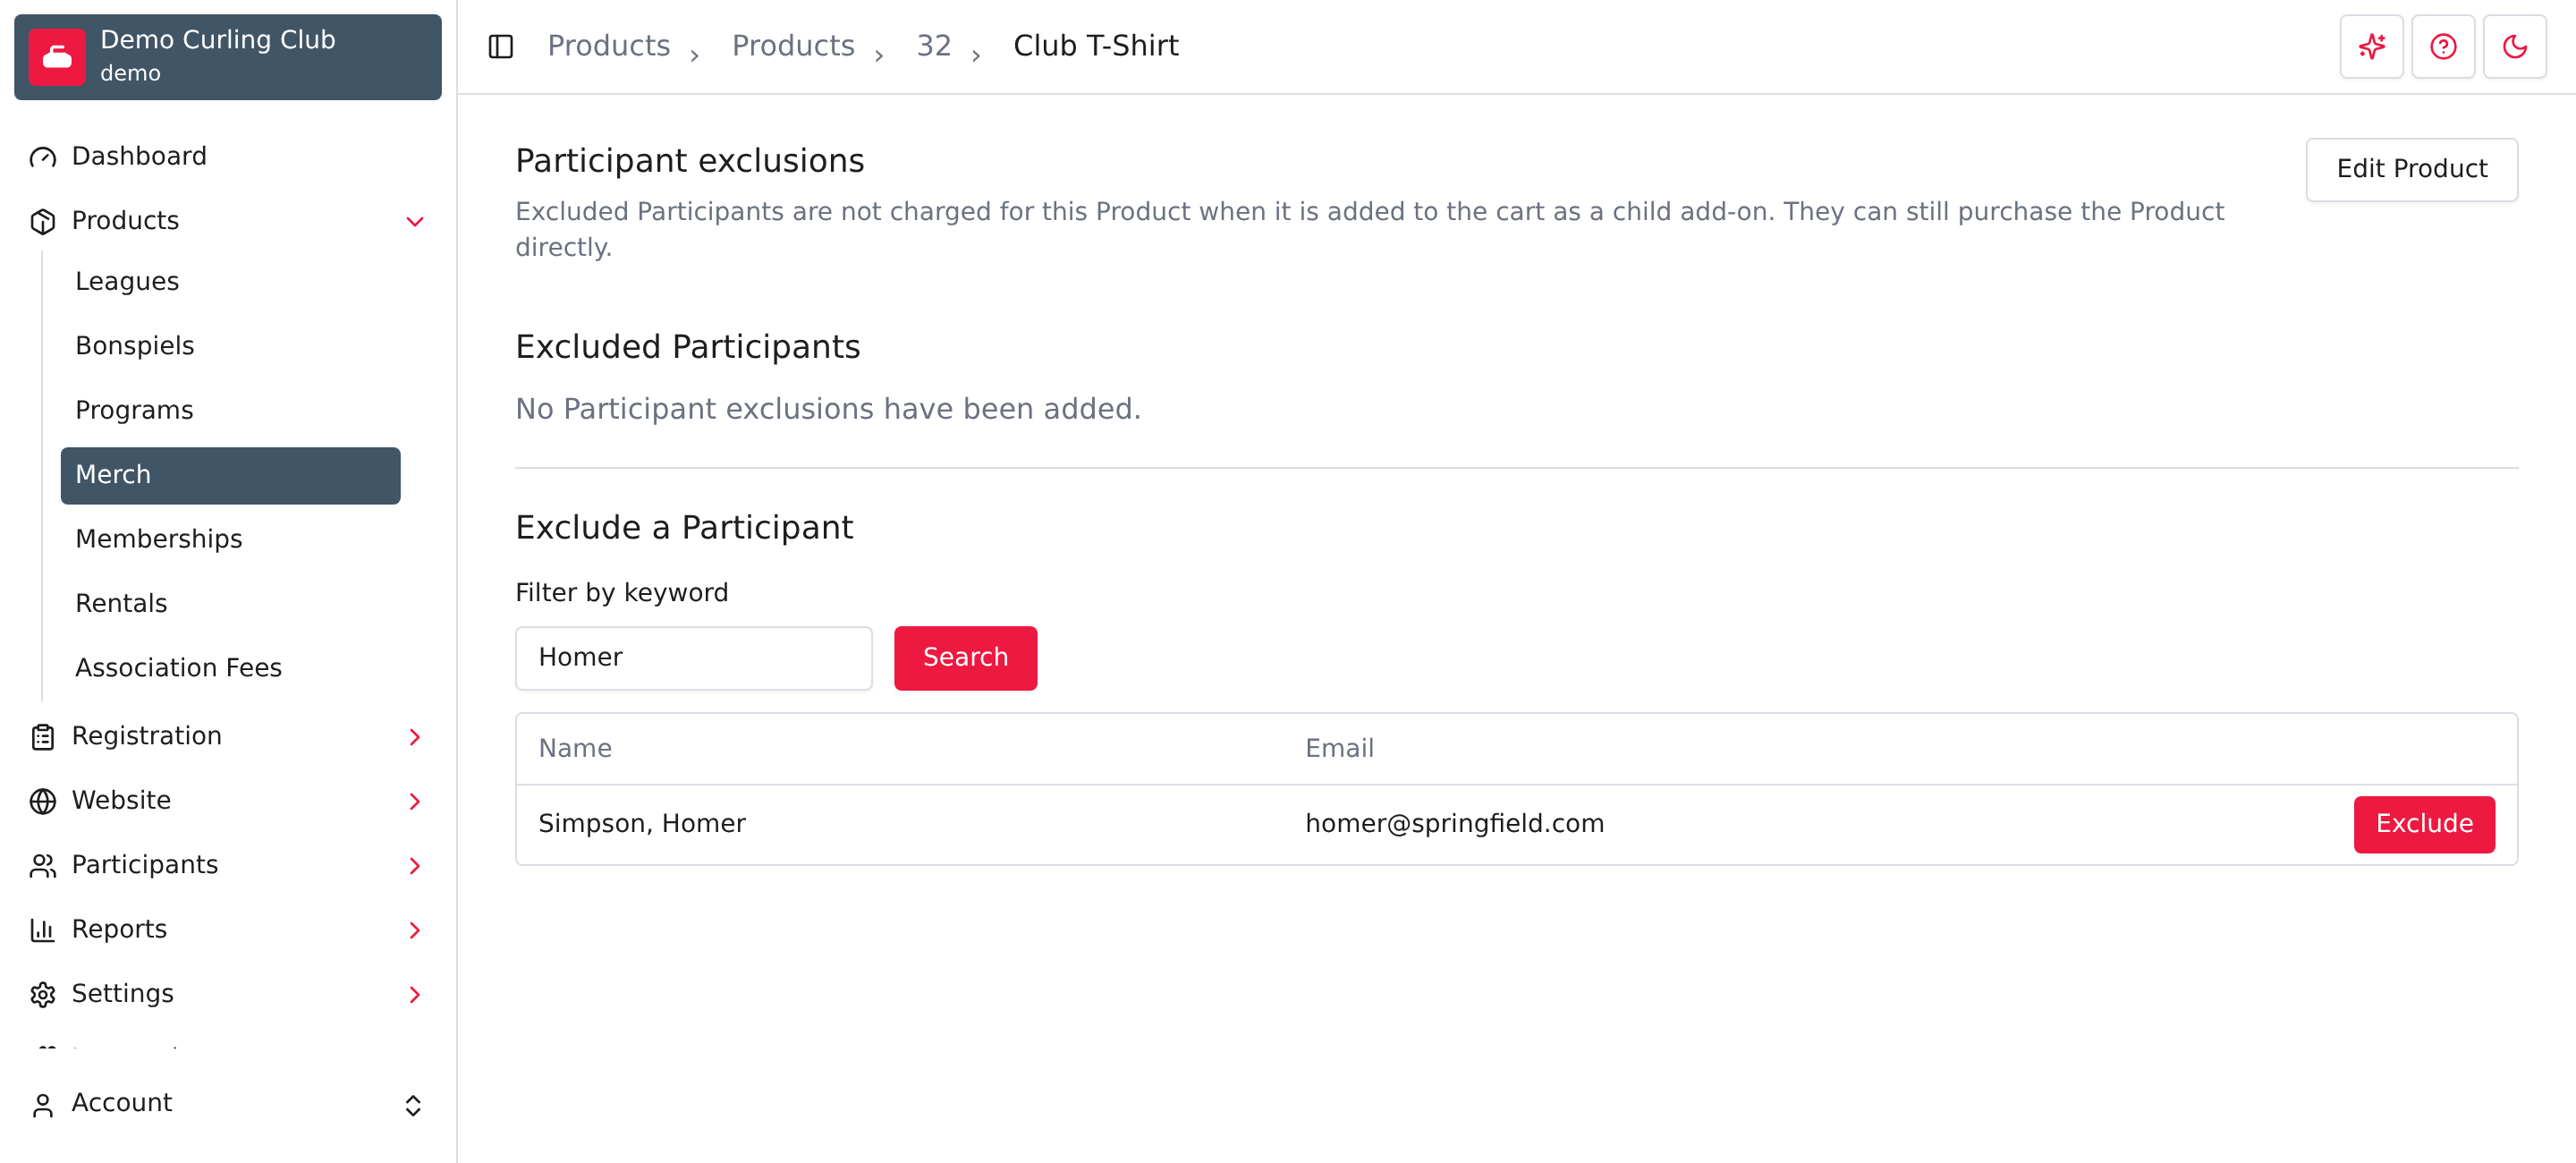This screenshot has height=1163, width=2576.
Task: Open Bonspiels under Products
Action: point(230,346)
